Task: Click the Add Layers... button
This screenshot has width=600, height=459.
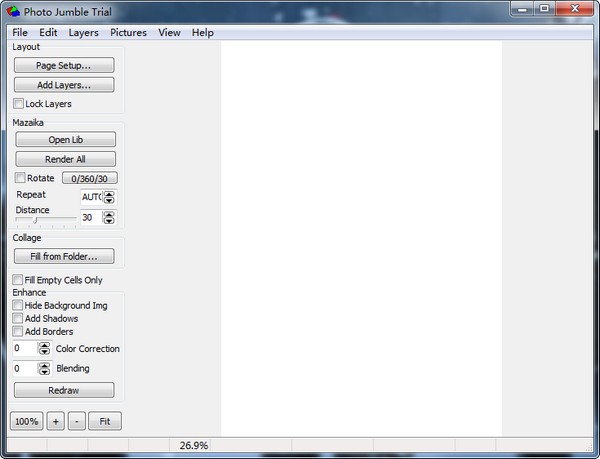Action: pos(64,85)
